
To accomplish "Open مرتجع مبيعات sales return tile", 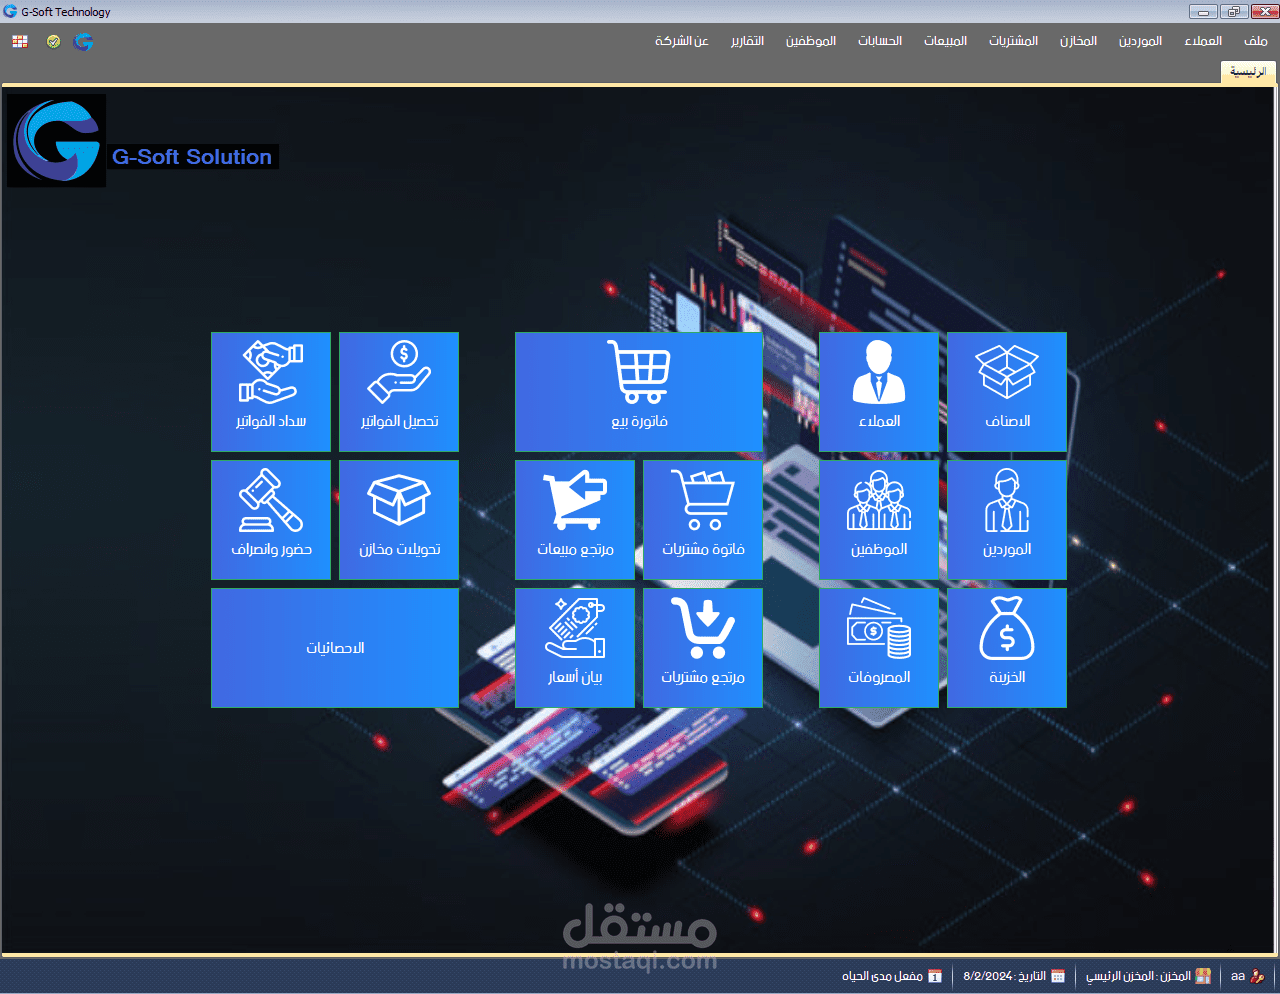I will (575, 520).
